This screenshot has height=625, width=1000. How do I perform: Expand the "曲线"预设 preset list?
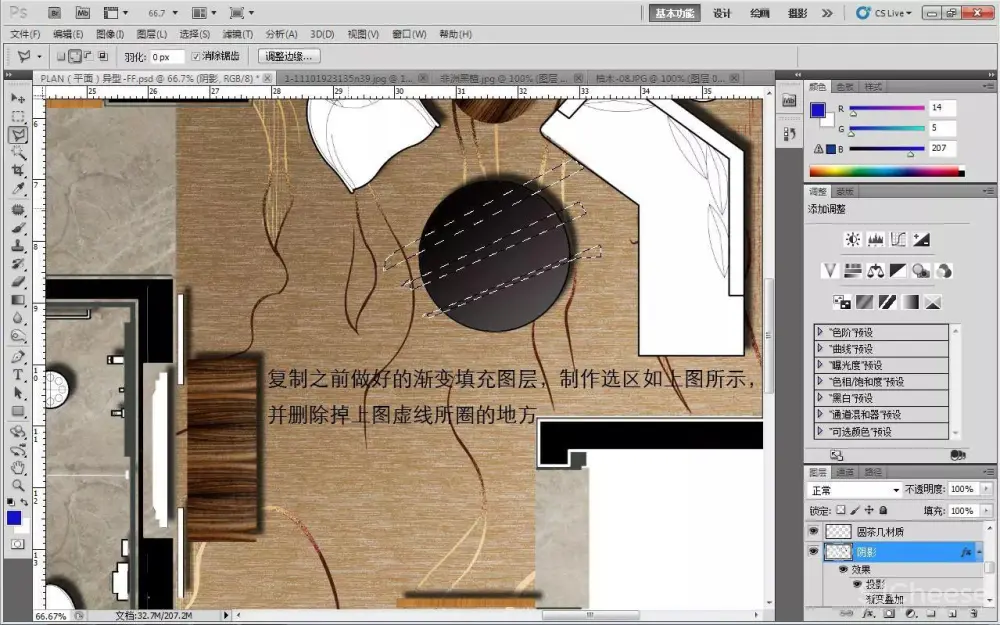[821, 349]
